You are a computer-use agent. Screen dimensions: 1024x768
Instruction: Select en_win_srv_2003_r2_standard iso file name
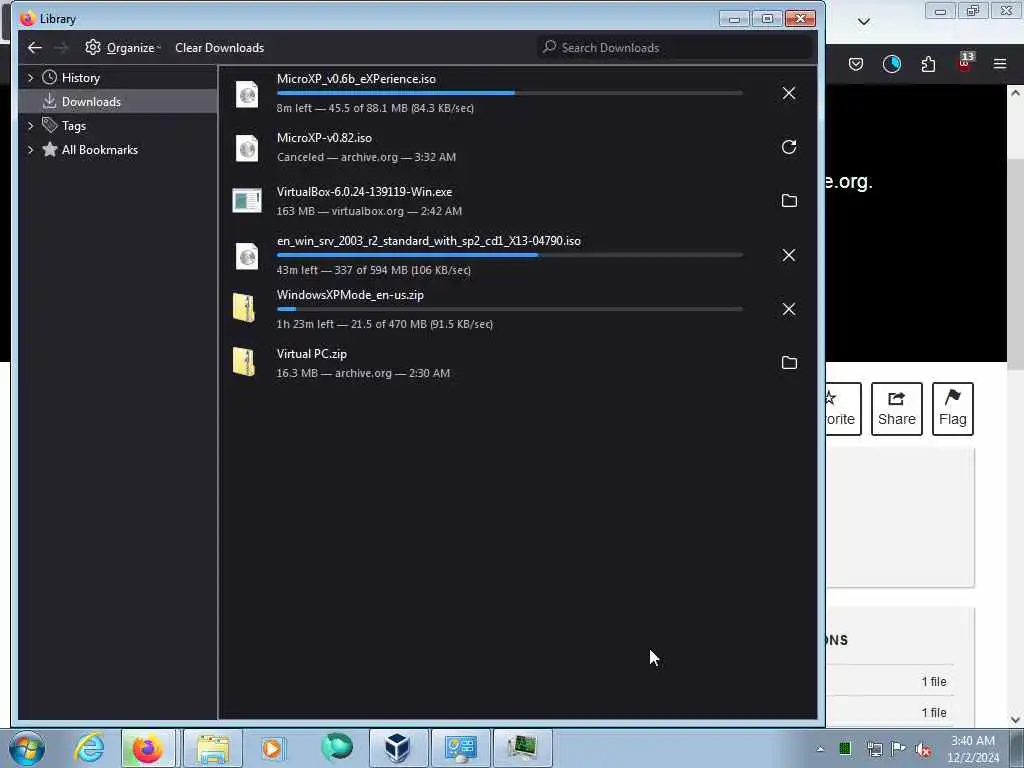pos(428,241)
